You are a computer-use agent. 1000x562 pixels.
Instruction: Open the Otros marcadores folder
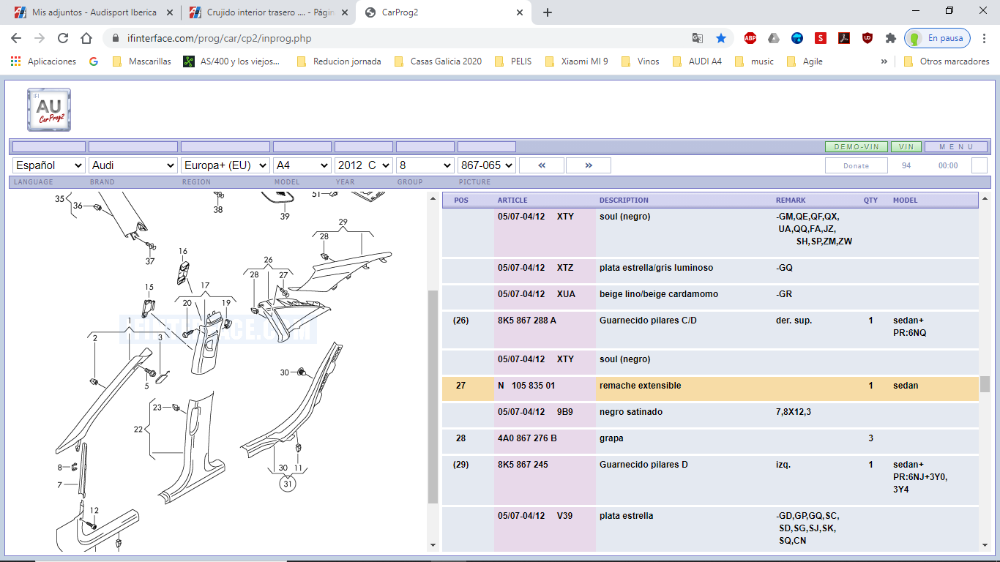click(946, 61)
